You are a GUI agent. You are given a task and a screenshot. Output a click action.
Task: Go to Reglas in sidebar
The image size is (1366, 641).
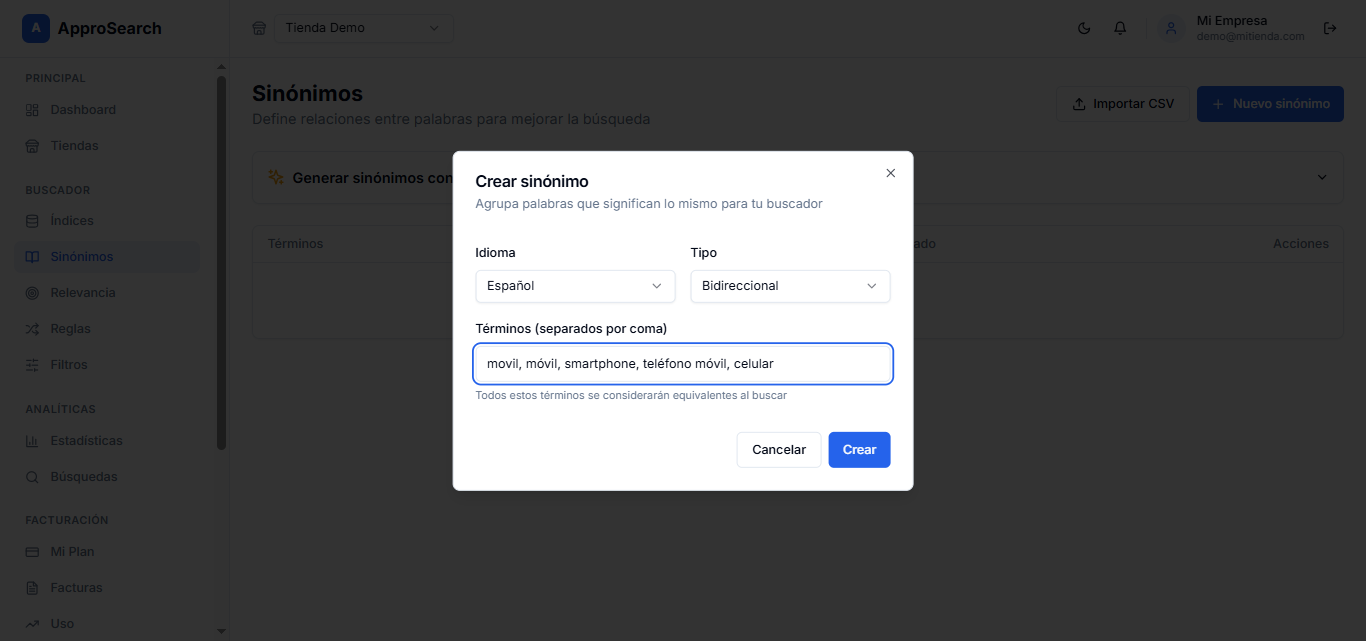107,329
